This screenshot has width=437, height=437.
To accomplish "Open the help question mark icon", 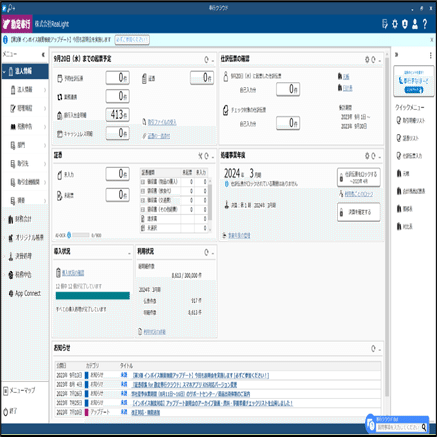I will pos(425,24).
